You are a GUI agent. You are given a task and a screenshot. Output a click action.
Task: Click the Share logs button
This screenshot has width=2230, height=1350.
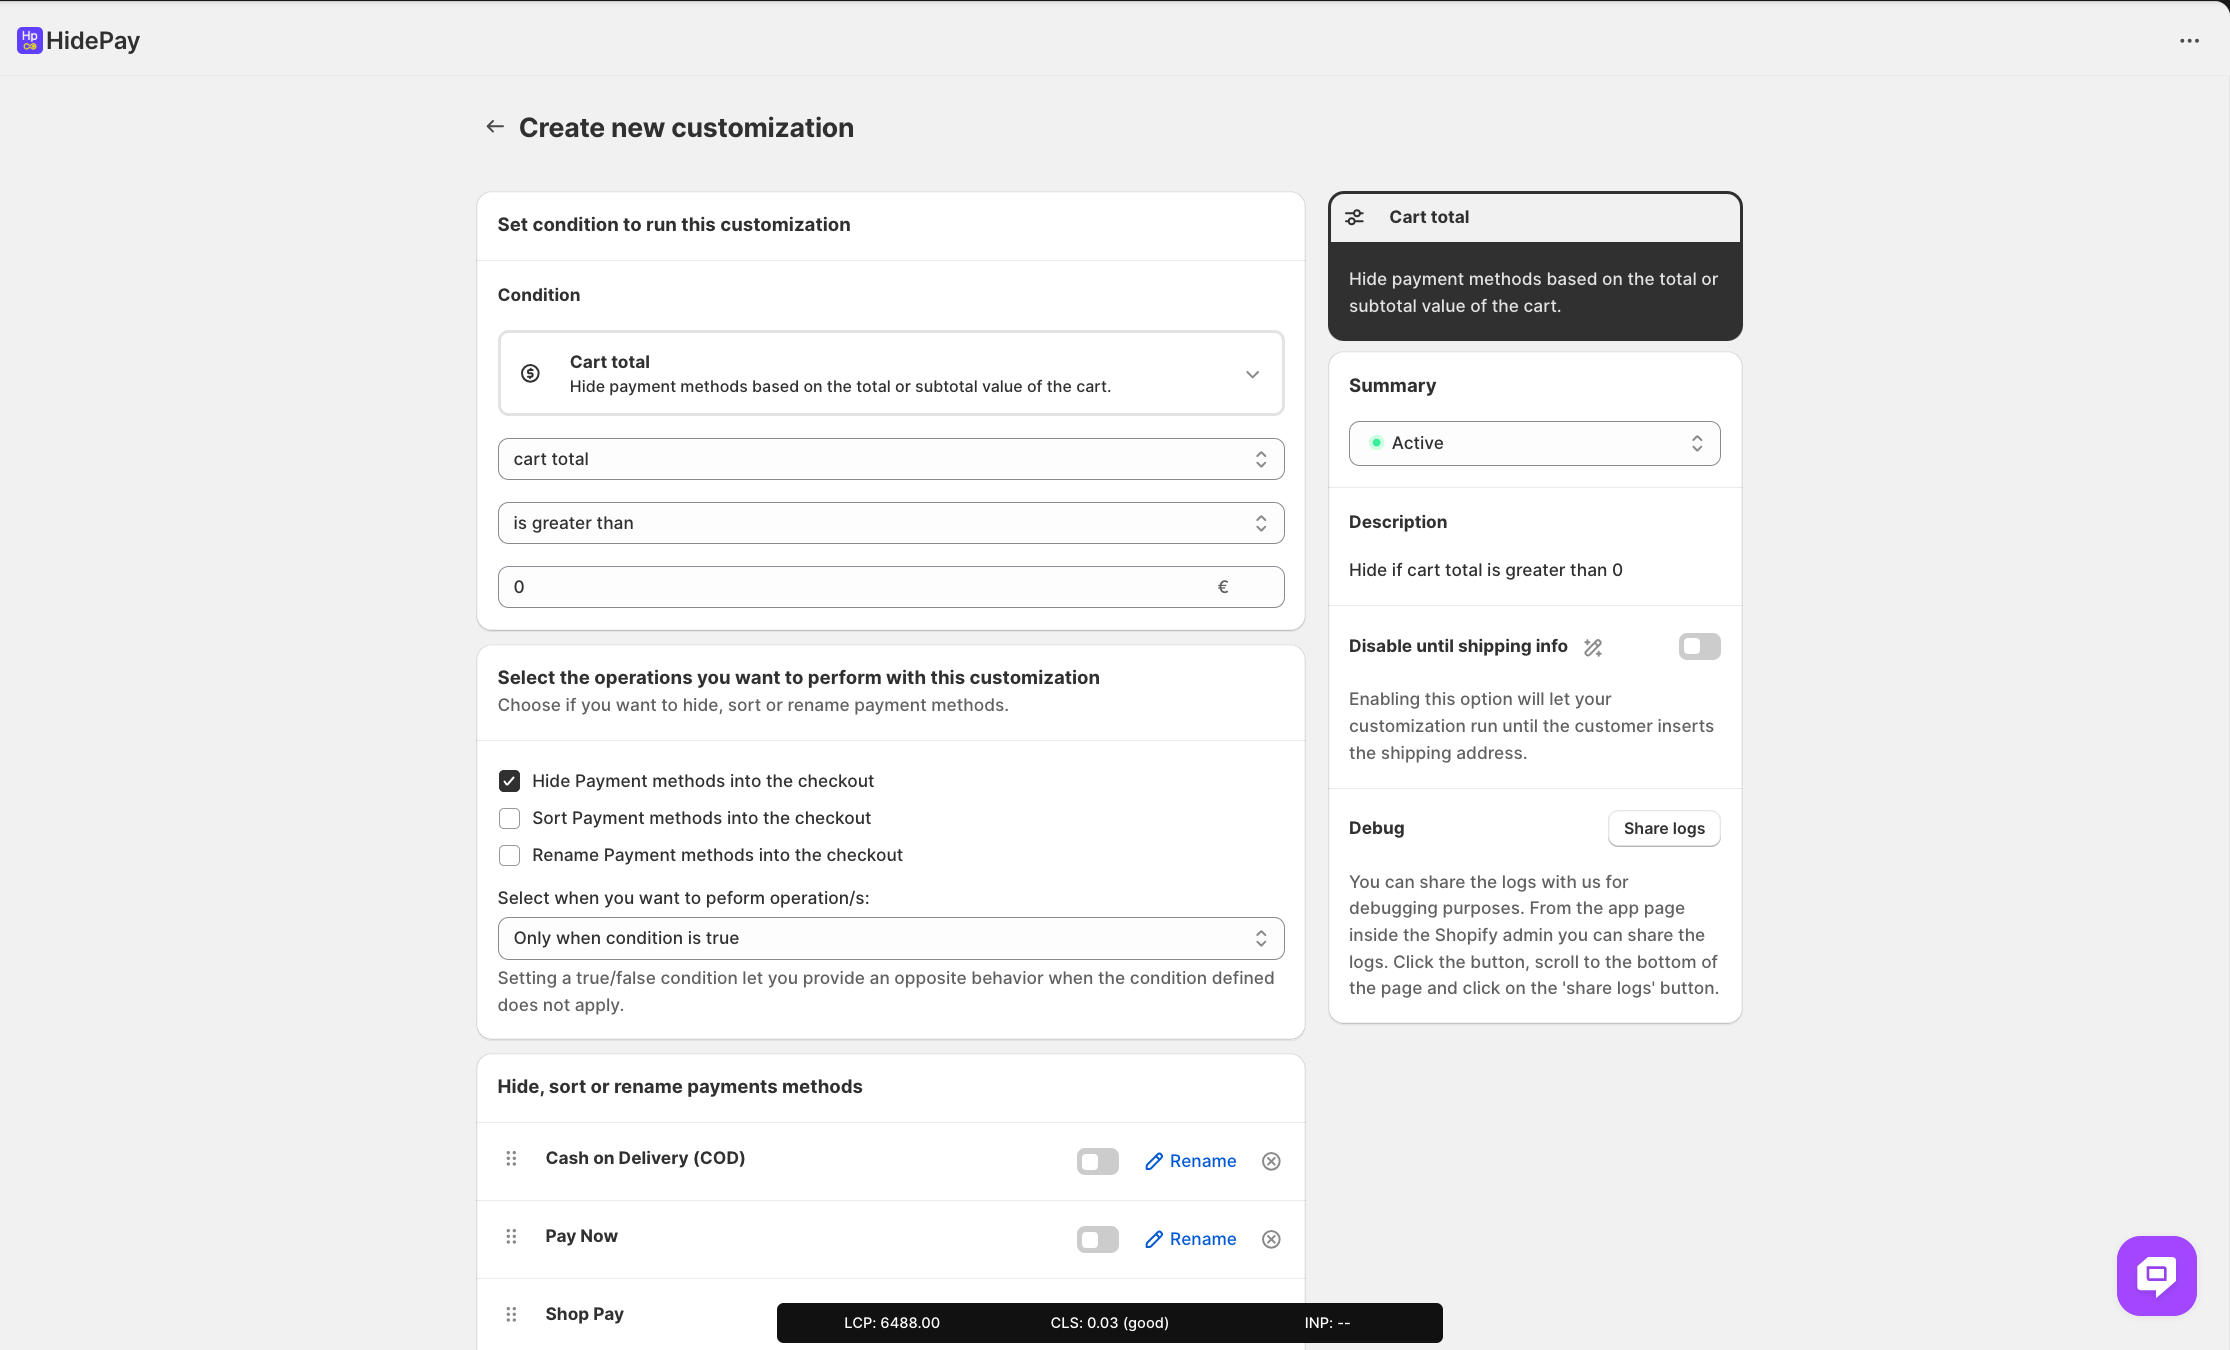point(1663,828)
